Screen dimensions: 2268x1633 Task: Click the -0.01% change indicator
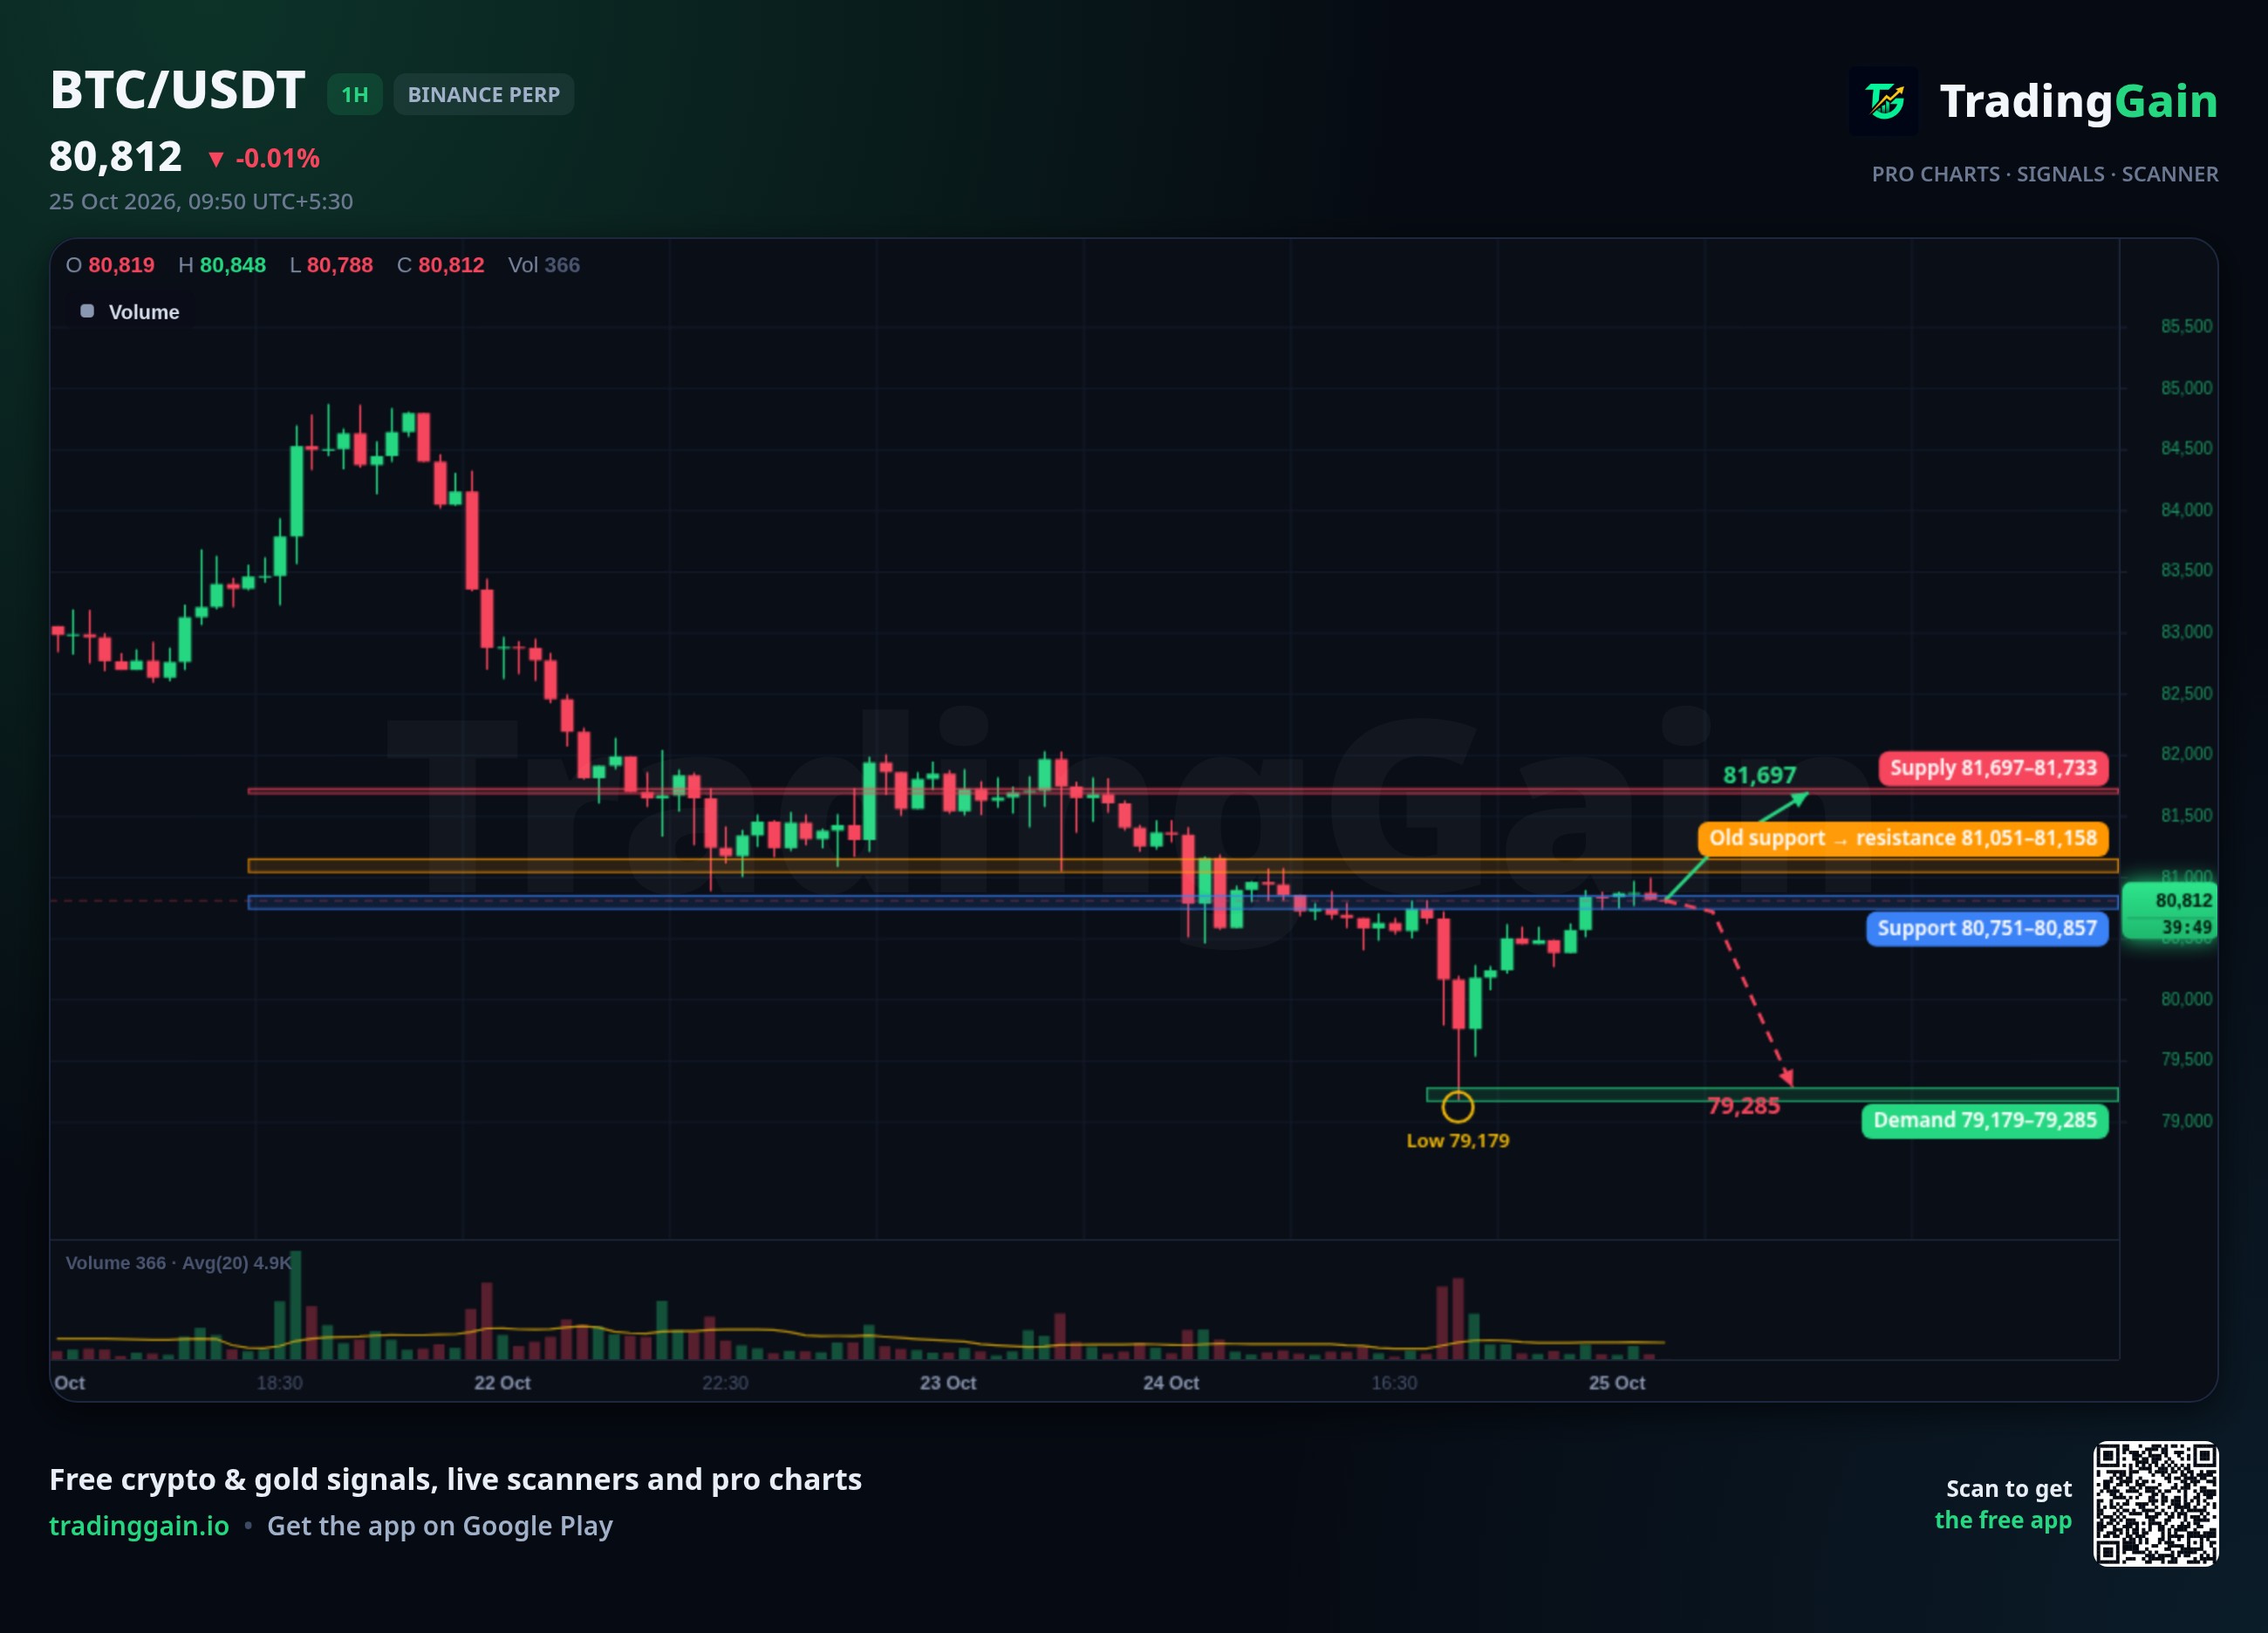point(264,158)
